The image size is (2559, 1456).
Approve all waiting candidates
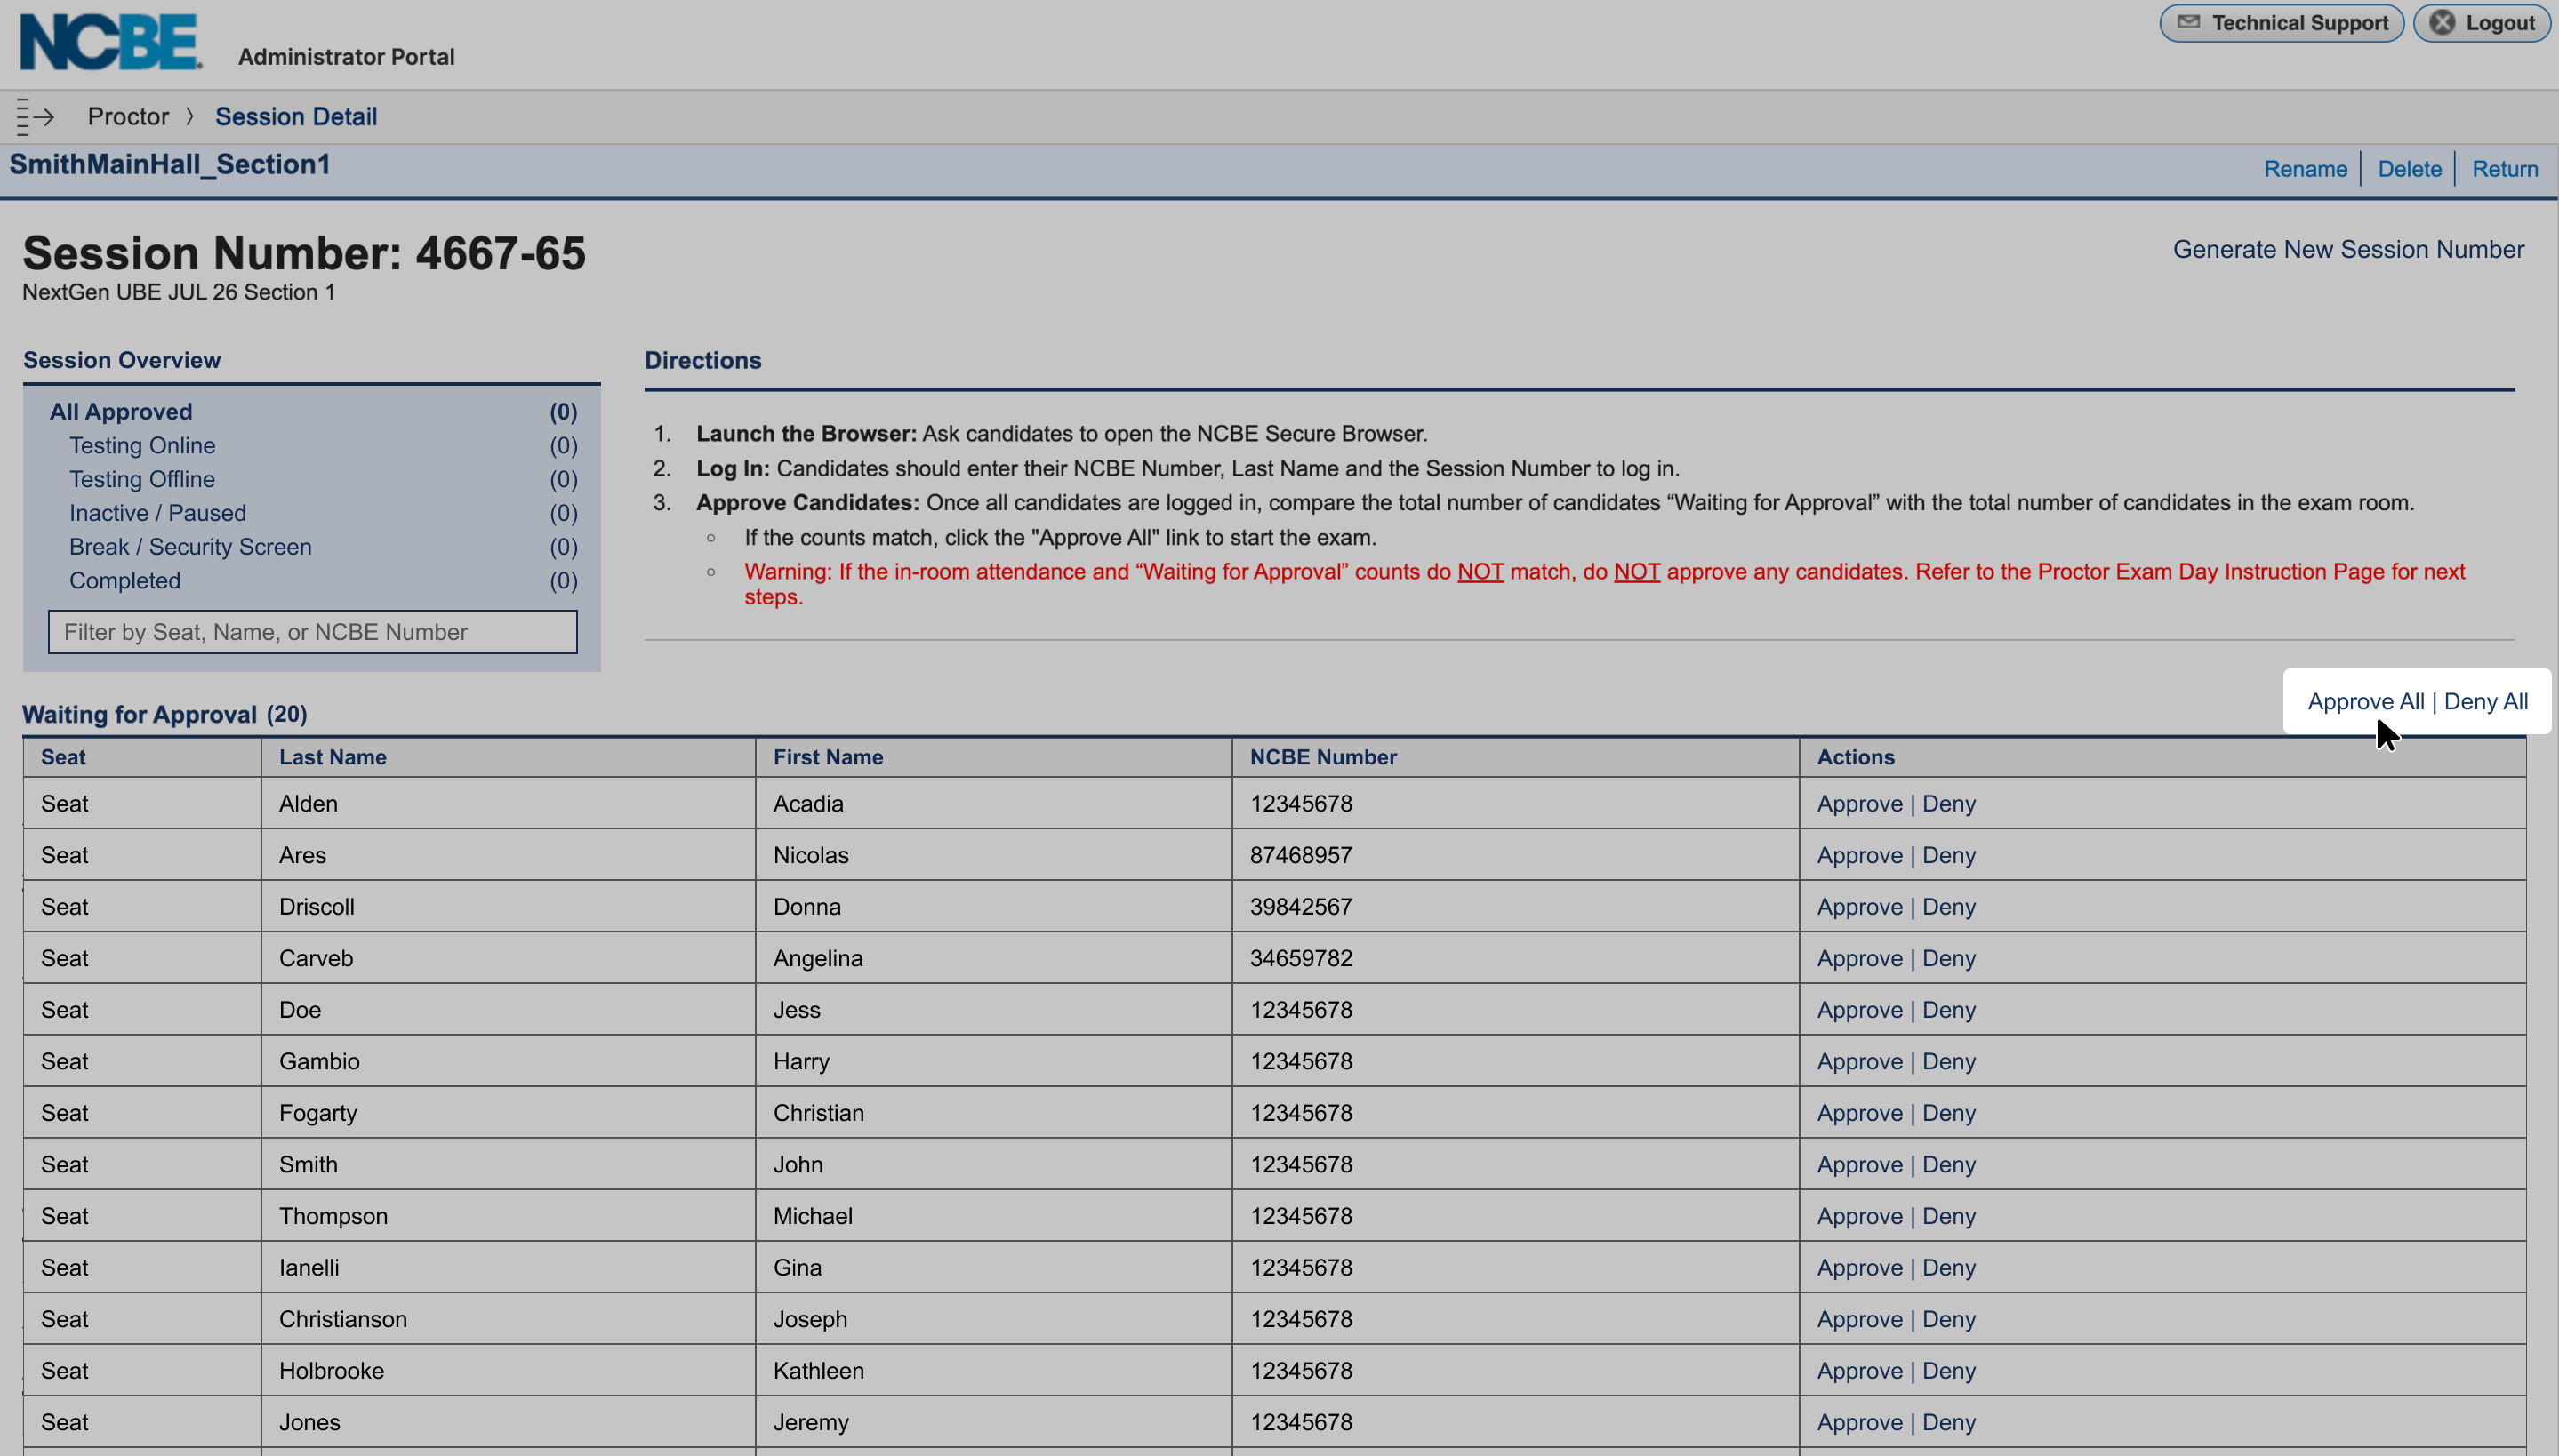tap(2366, 702)
